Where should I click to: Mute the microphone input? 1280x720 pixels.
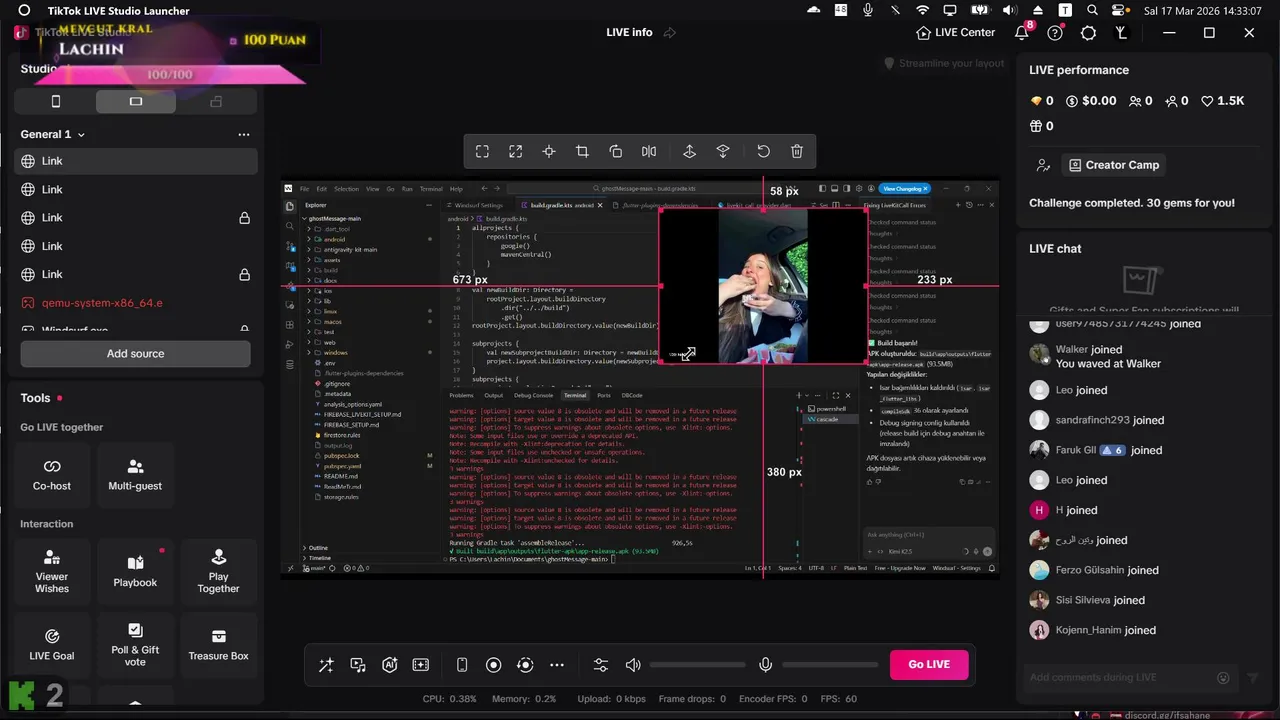tap(765, 665)
